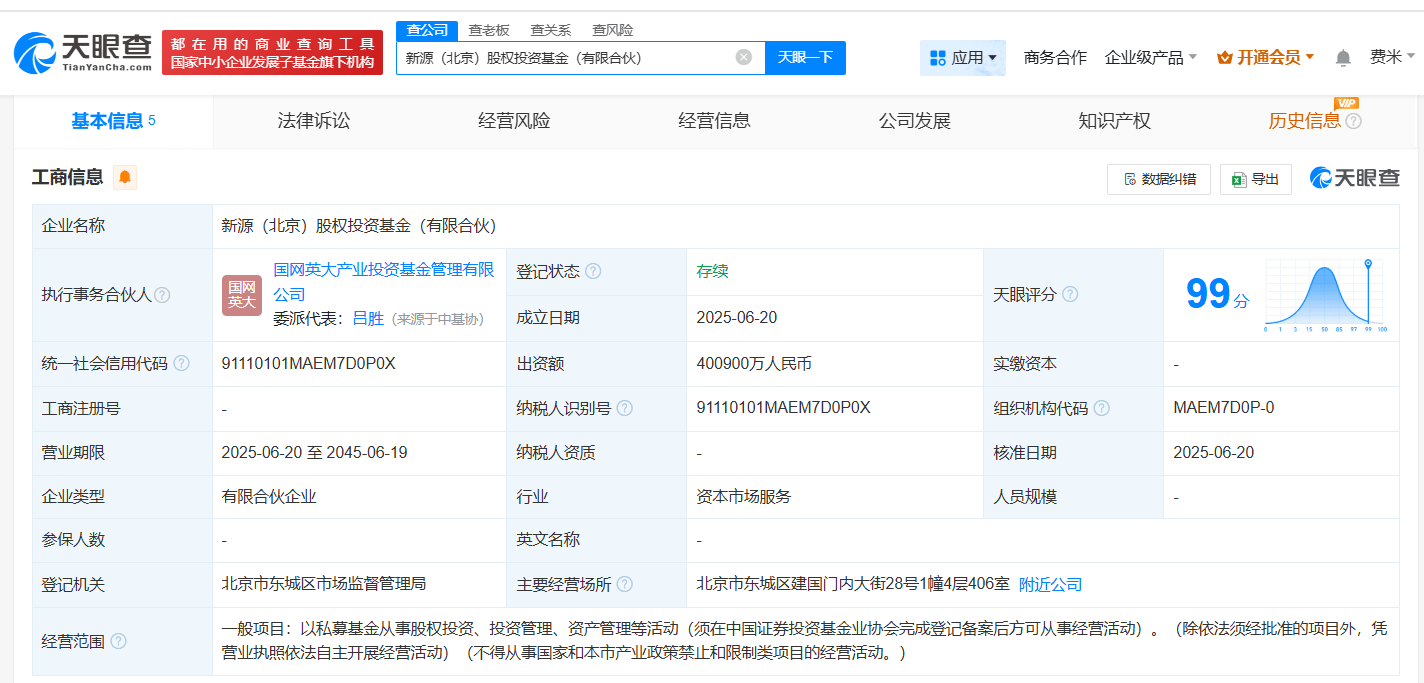The height and width of the screenshot is (683, 1424).
Task: Click the 400900万人民币 capital value
Action: tap(754, 364)
